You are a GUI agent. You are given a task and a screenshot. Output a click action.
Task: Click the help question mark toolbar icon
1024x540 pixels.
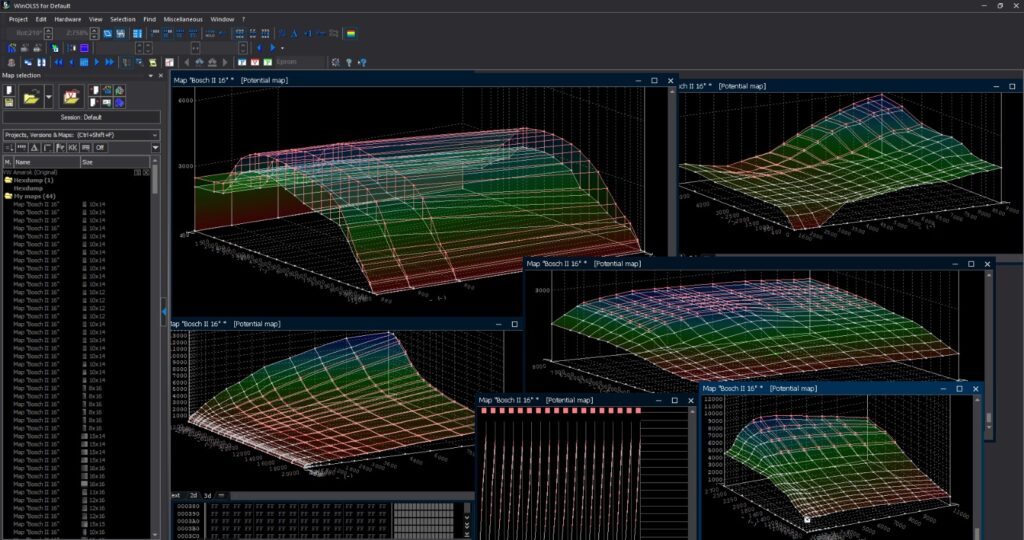pos(348,62)
